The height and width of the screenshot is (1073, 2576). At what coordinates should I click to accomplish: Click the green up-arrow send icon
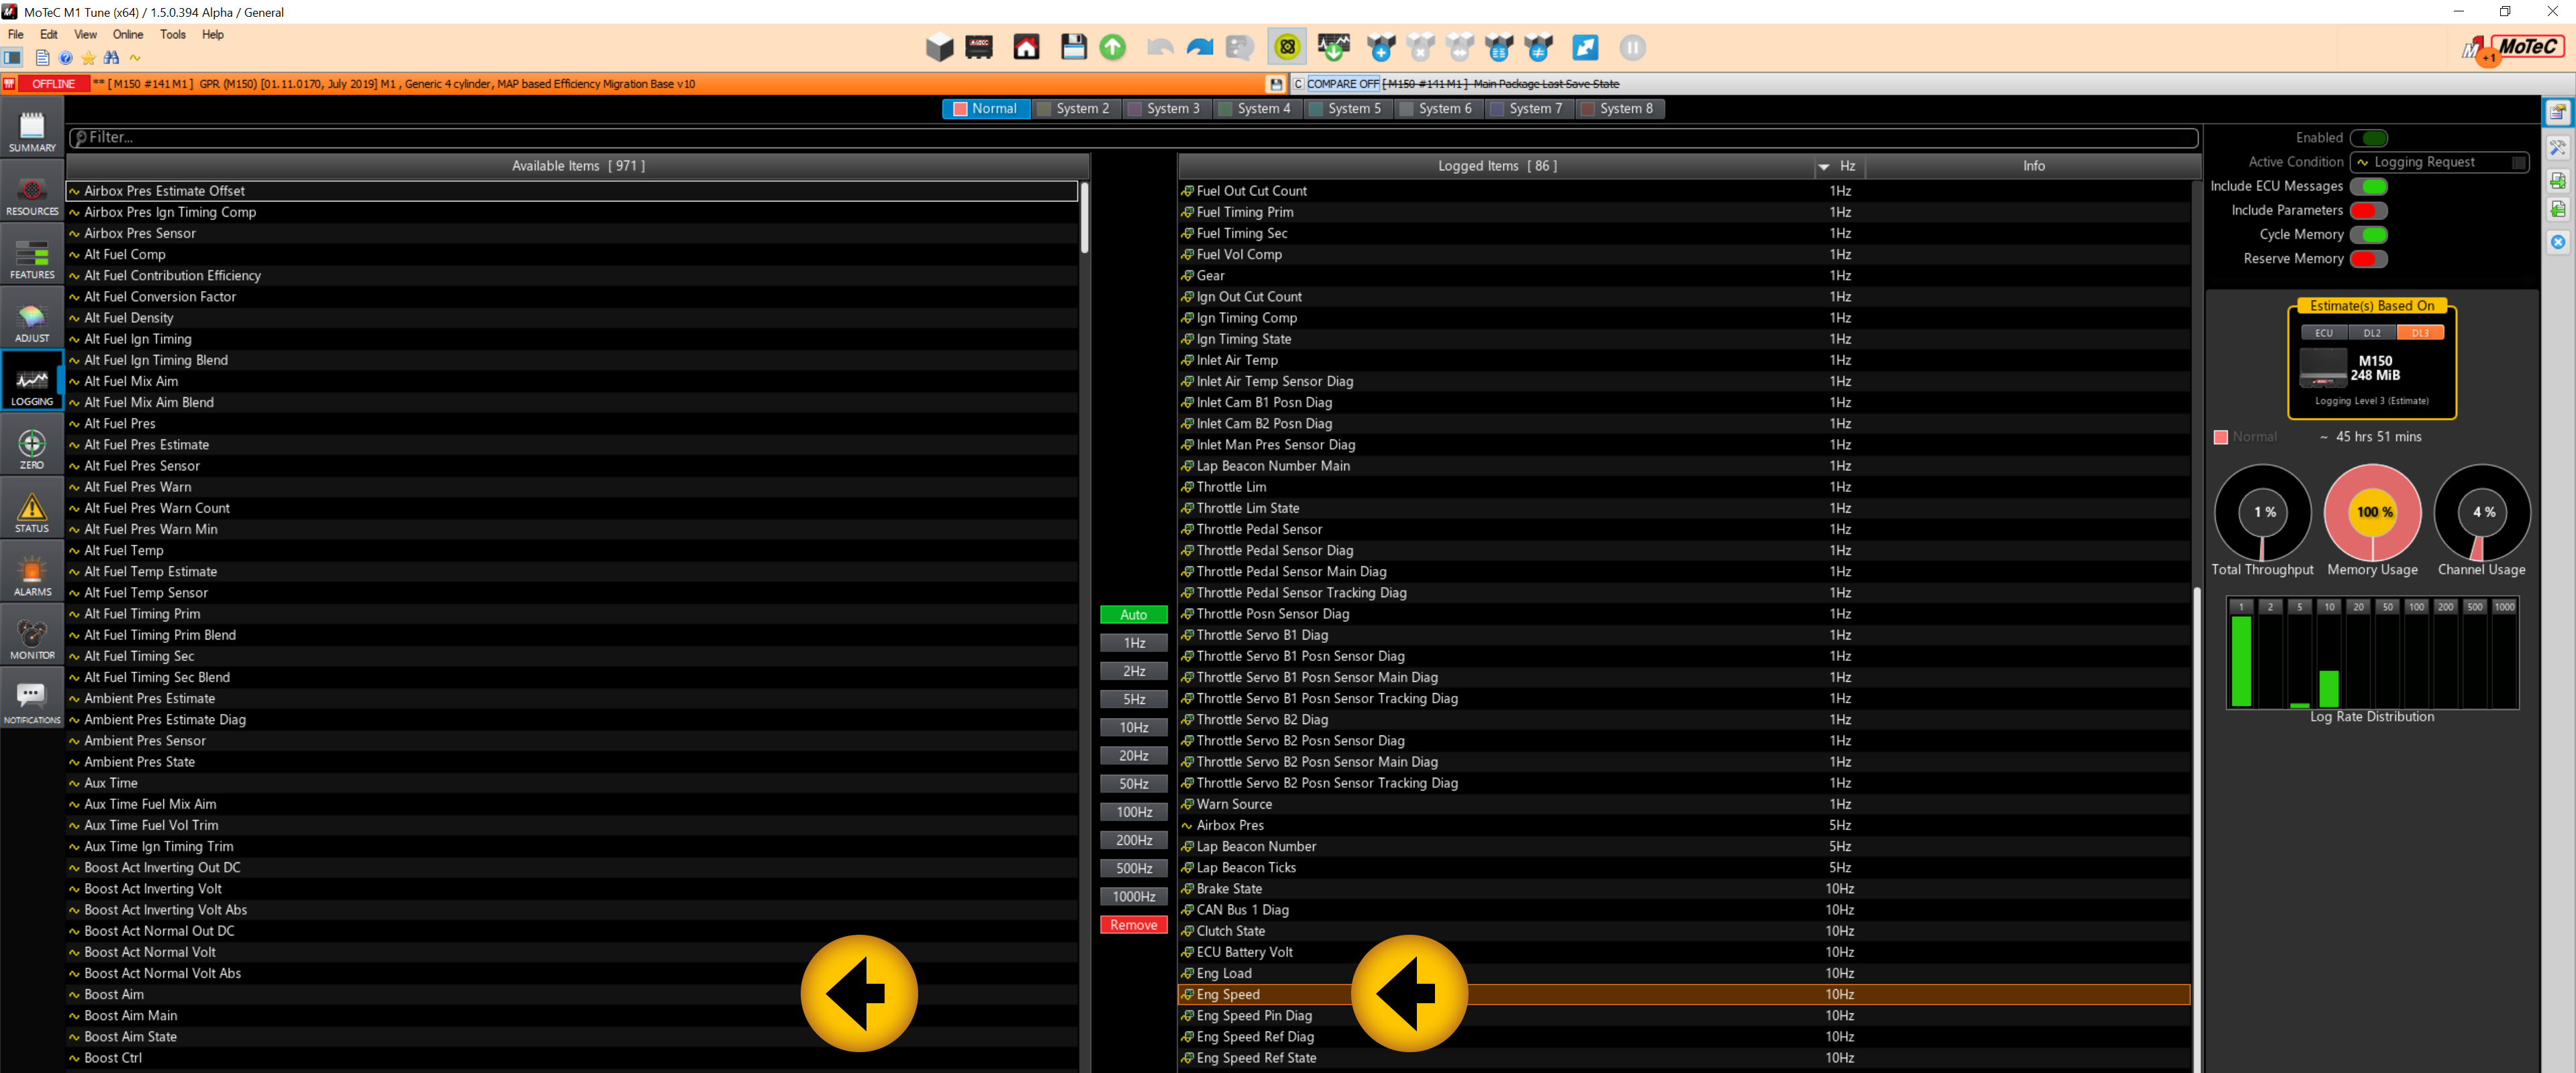pos(1112,47)
